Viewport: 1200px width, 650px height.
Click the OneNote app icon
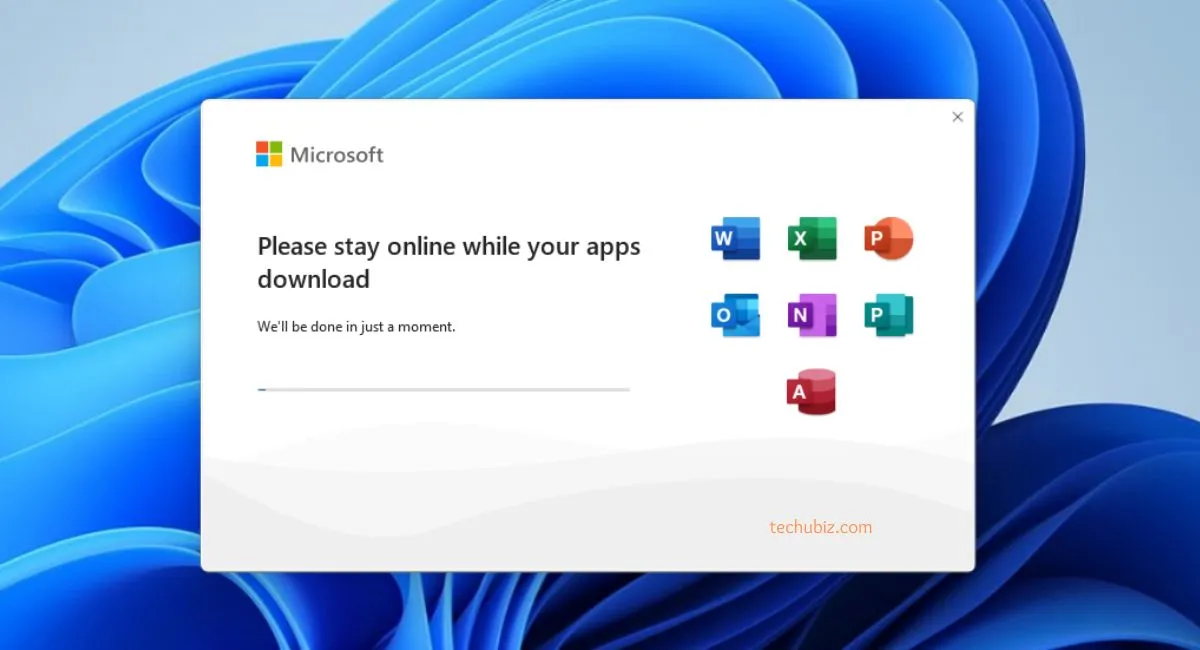[812, 315]
